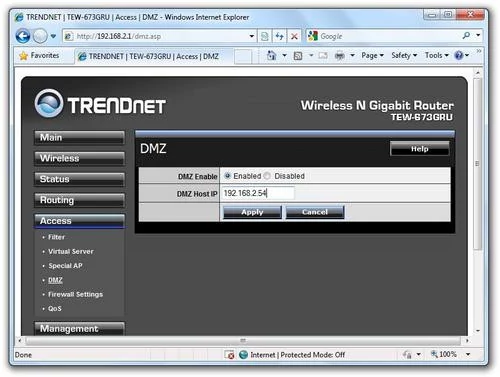Expand the Feeds dropdown arrow
500x377 pixels.
tap(311, 56)
